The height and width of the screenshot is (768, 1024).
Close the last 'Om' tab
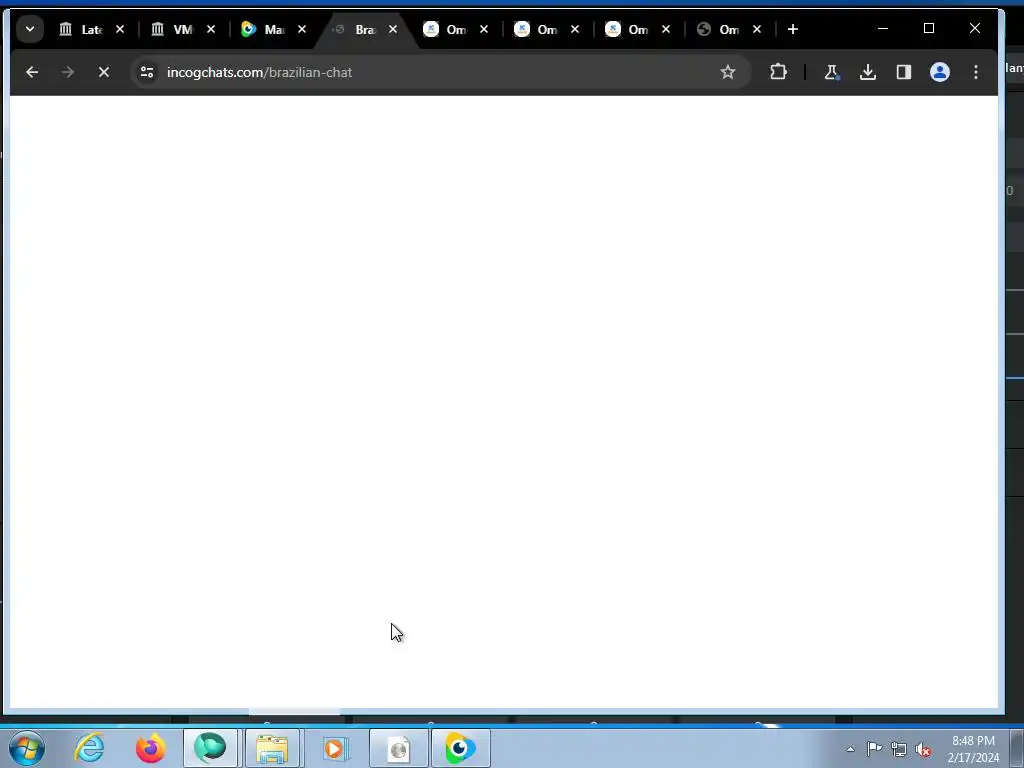point(757,29)
